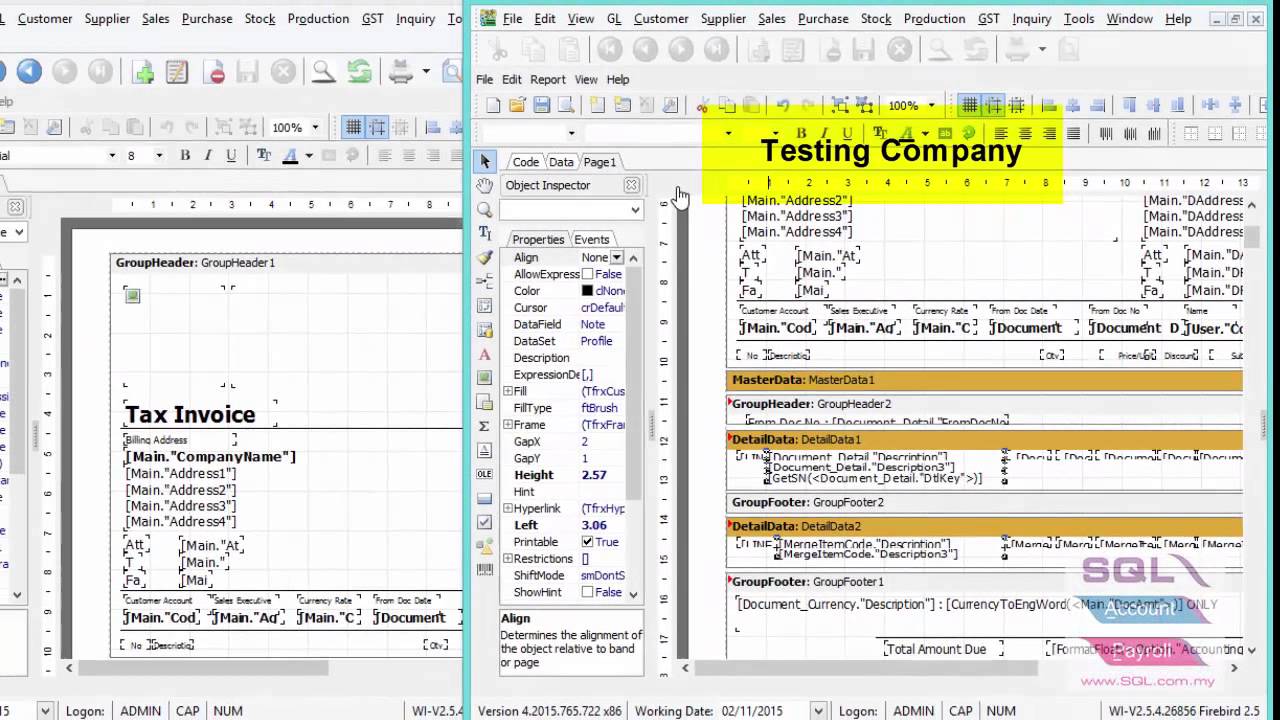Viewport: 1280px width, 720px height.
Task: Click Bold icon in left designer
Action: tap(185, 155)
